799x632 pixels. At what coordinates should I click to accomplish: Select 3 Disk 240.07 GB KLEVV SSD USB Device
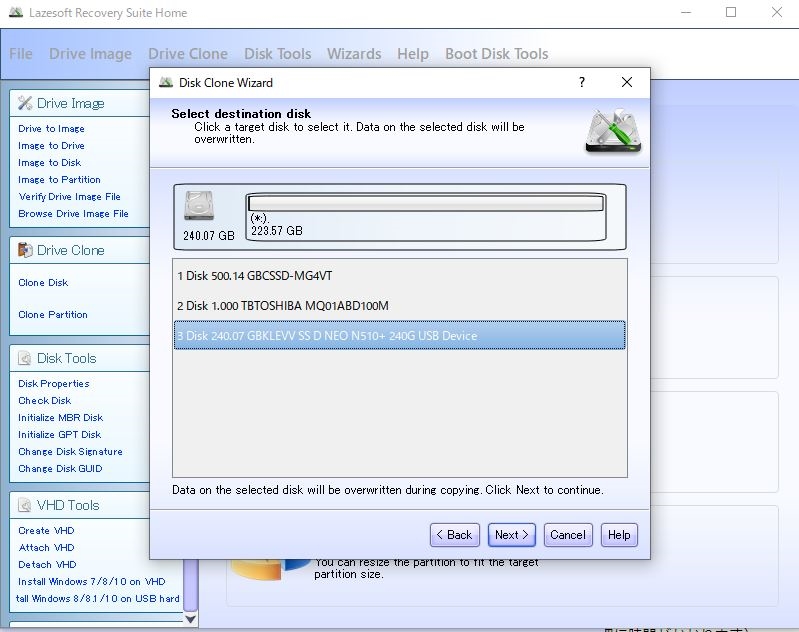pos(400,335)
